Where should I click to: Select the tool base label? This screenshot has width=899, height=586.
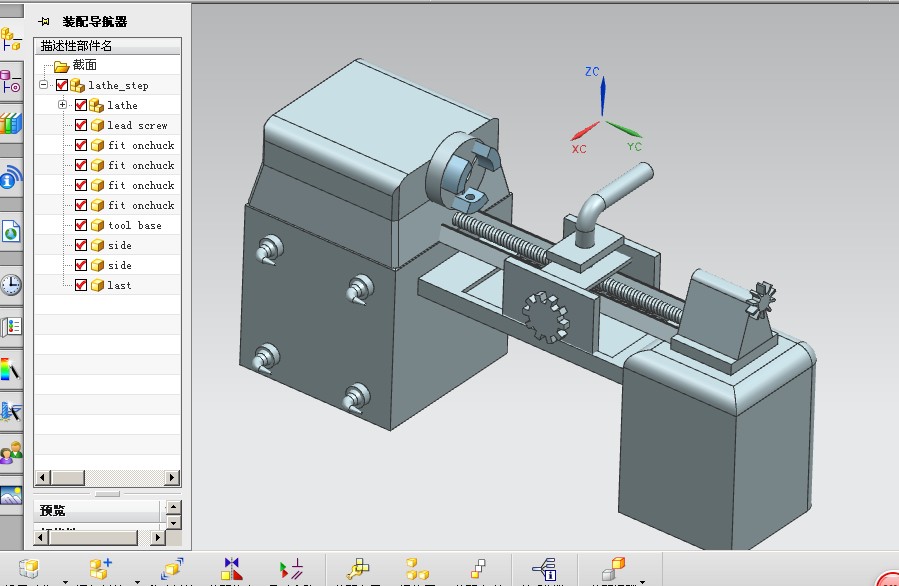135,225
